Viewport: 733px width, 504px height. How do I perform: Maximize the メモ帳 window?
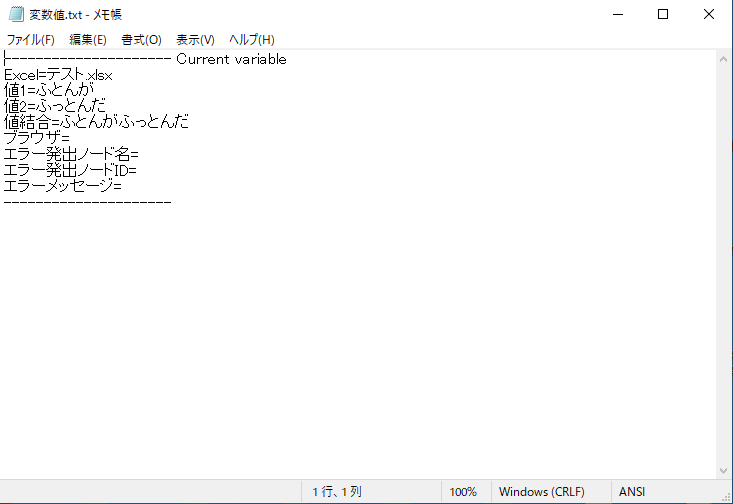(663, 14)
